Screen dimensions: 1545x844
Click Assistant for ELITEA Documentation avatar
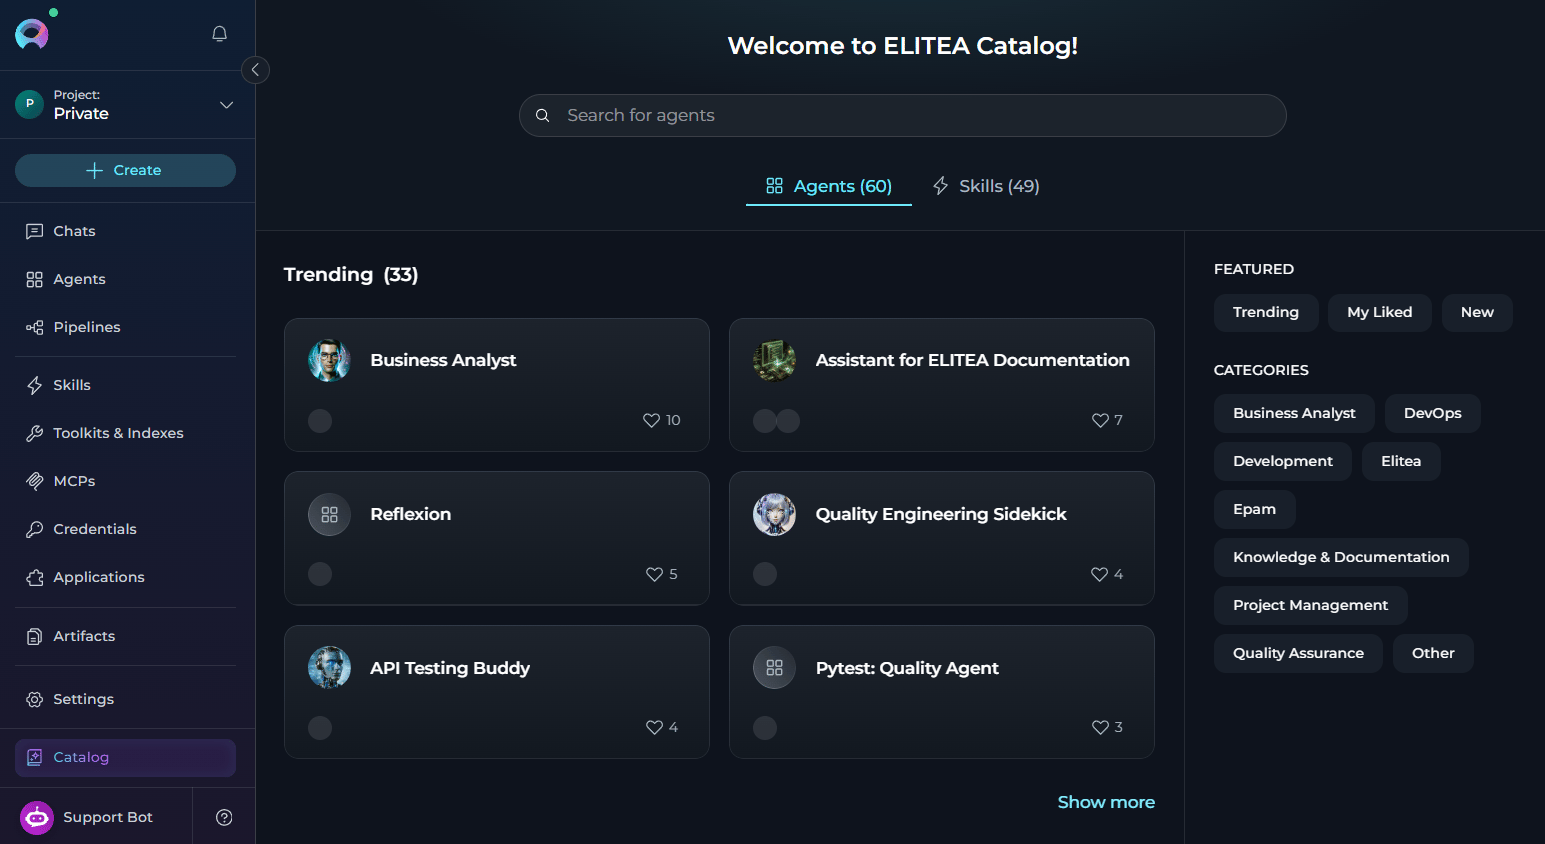(x=774, y=360)
